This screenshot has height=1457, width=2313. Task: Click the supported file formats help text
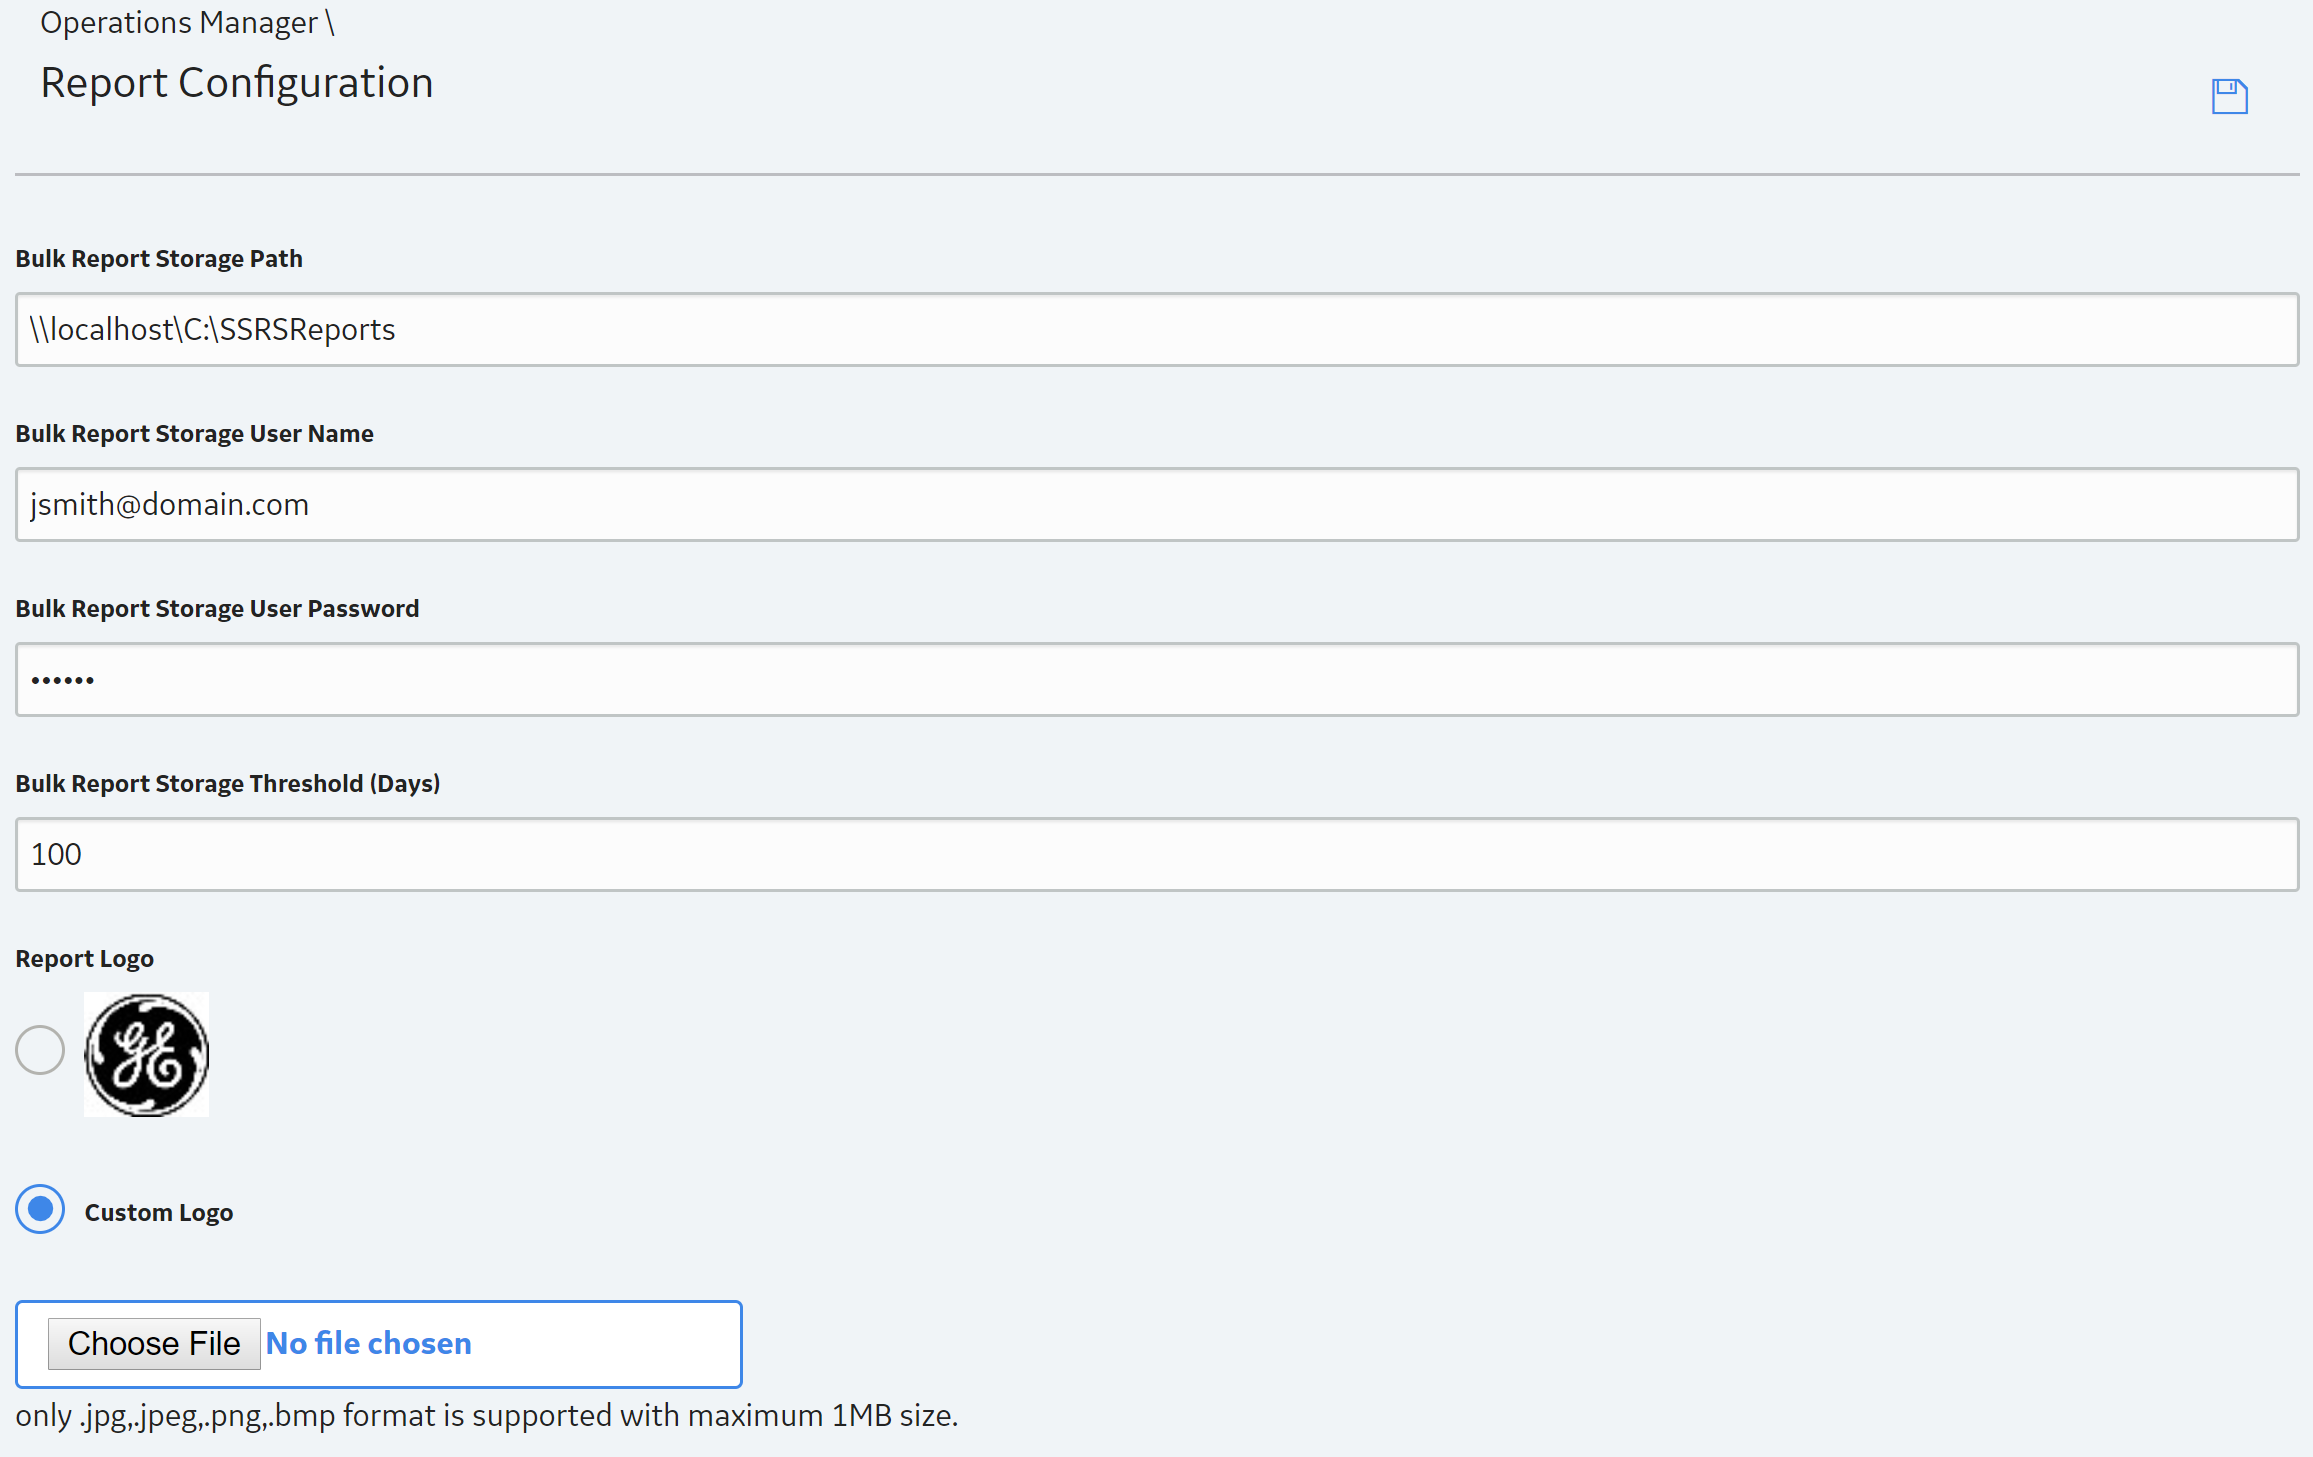(487, 1415)
